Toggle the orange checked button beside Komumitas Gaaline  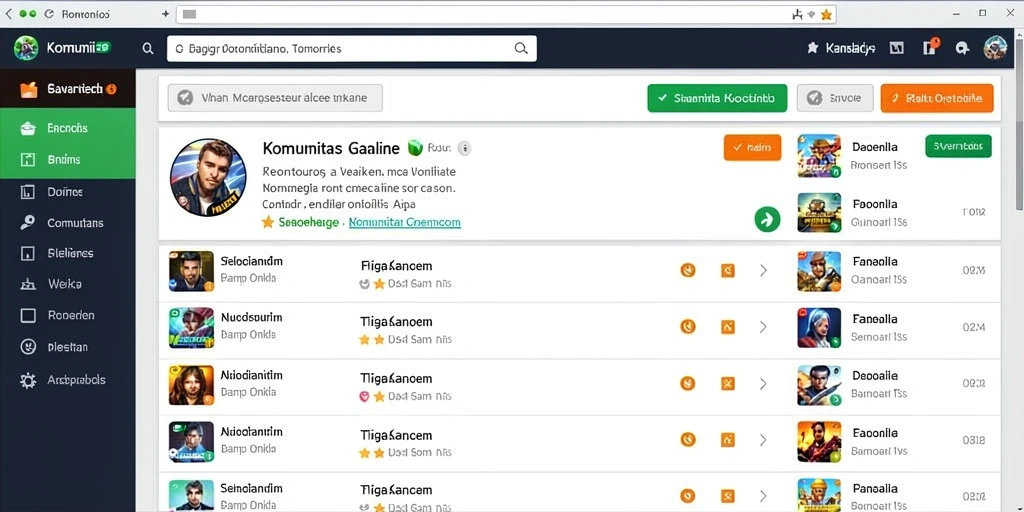(752, 148)
